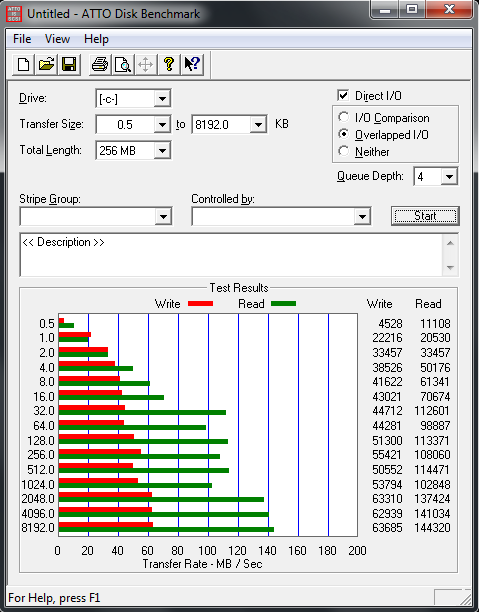This screenshot has width=479, height=612.
Task: Select the I/O Comparison radio button
Action: (344, 117)
